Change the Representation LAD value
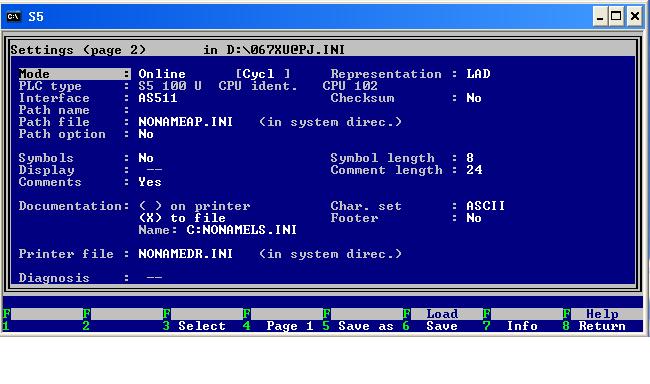The width and height of the screenshot is (650, 384). click(x=478, y=74)
